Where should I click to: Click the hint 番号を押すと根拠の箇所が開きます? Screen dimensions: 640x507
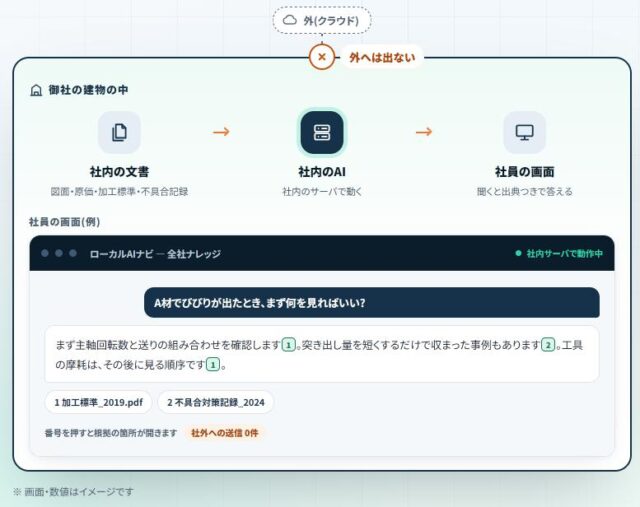click(x=111, y=433)
